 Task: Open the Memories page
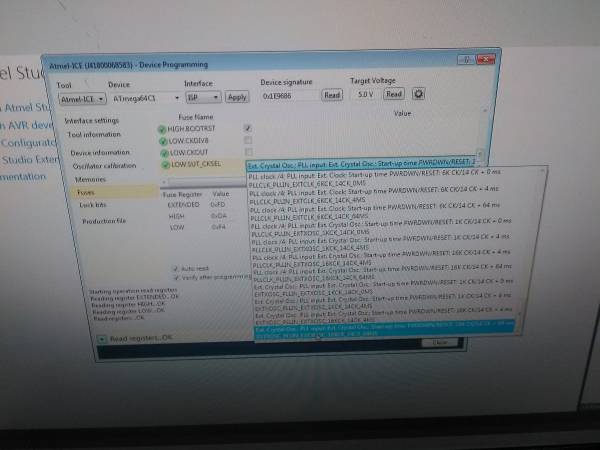coord(90,179)
